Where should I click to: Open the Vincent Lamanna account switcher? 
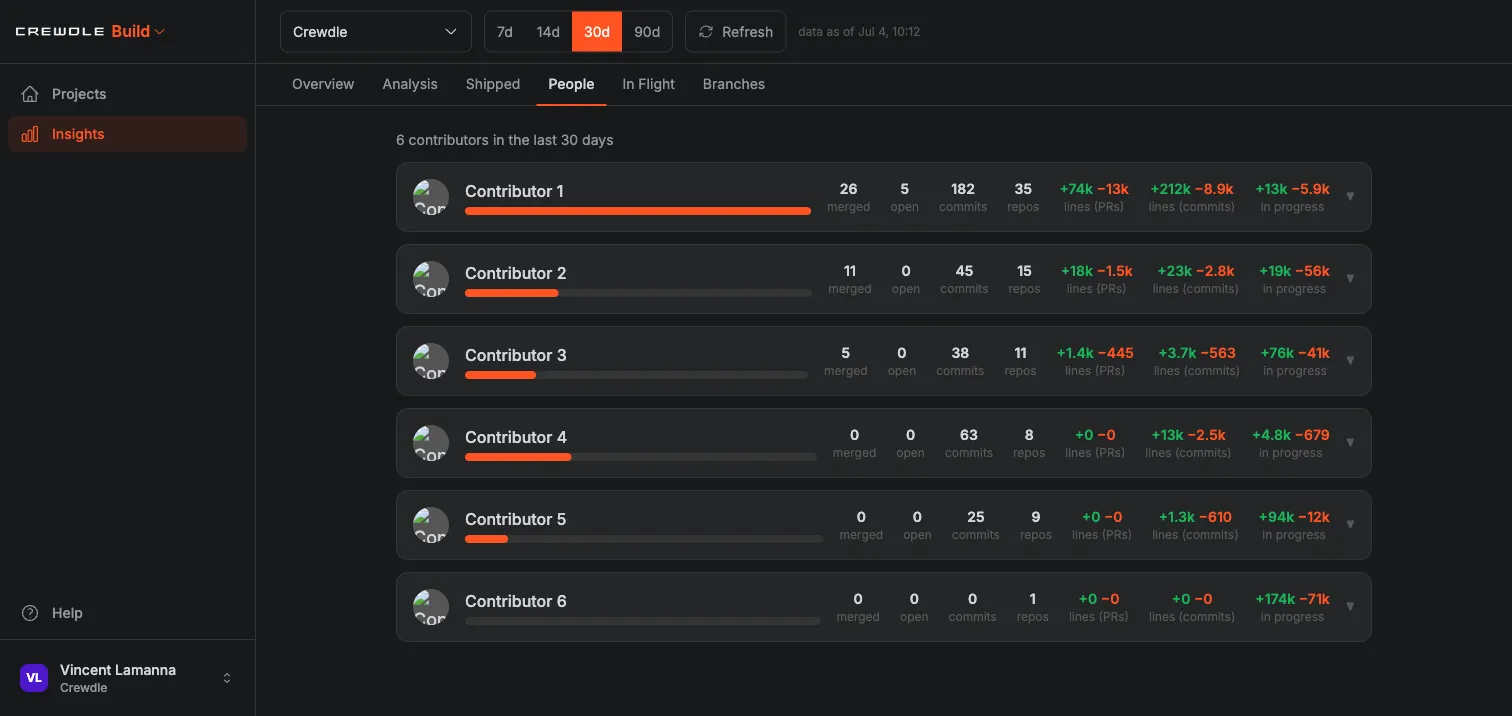tap(128, 678)
